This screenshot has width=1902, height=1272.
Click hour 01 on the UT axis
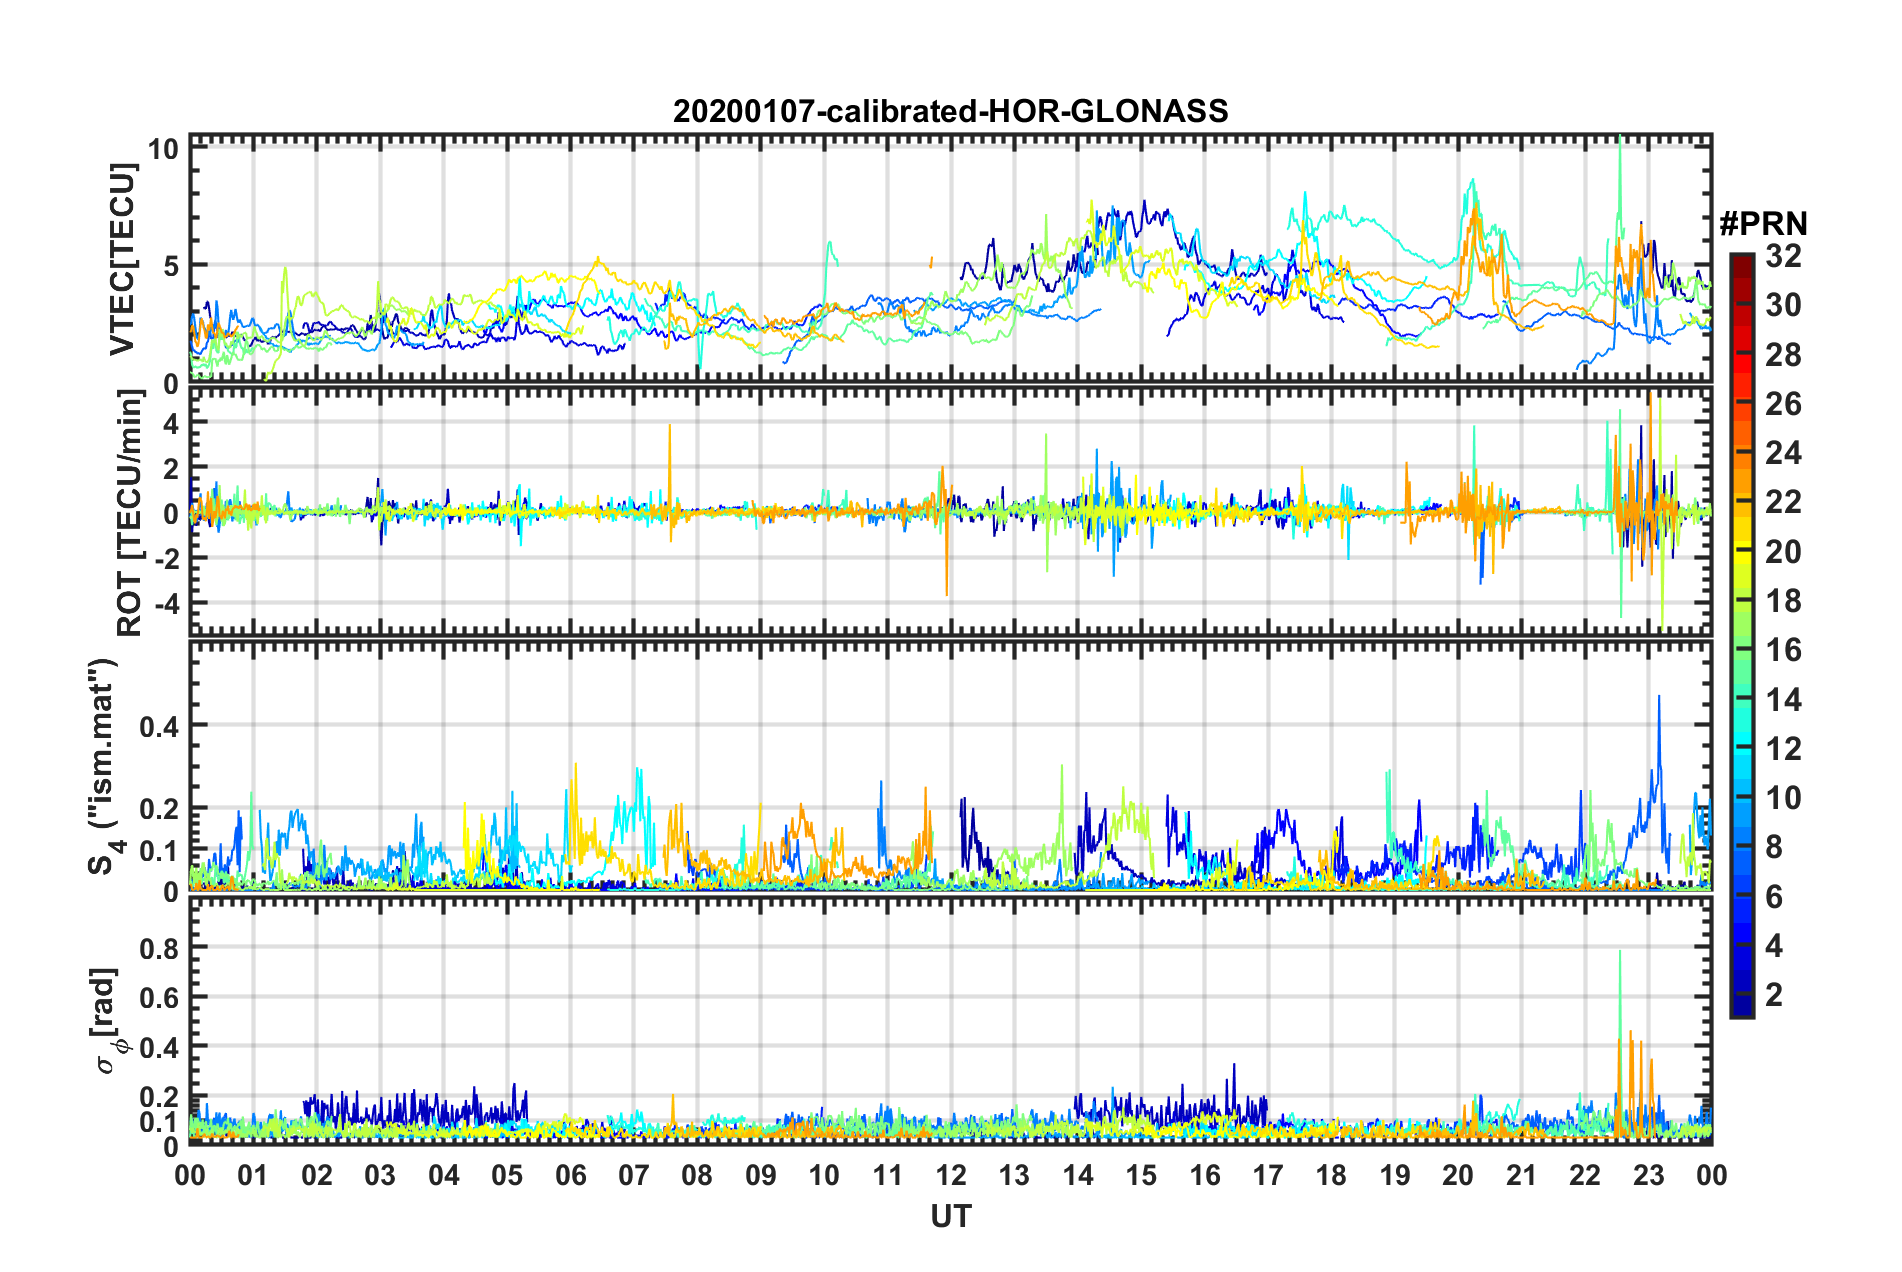[x=253, y=1175]
